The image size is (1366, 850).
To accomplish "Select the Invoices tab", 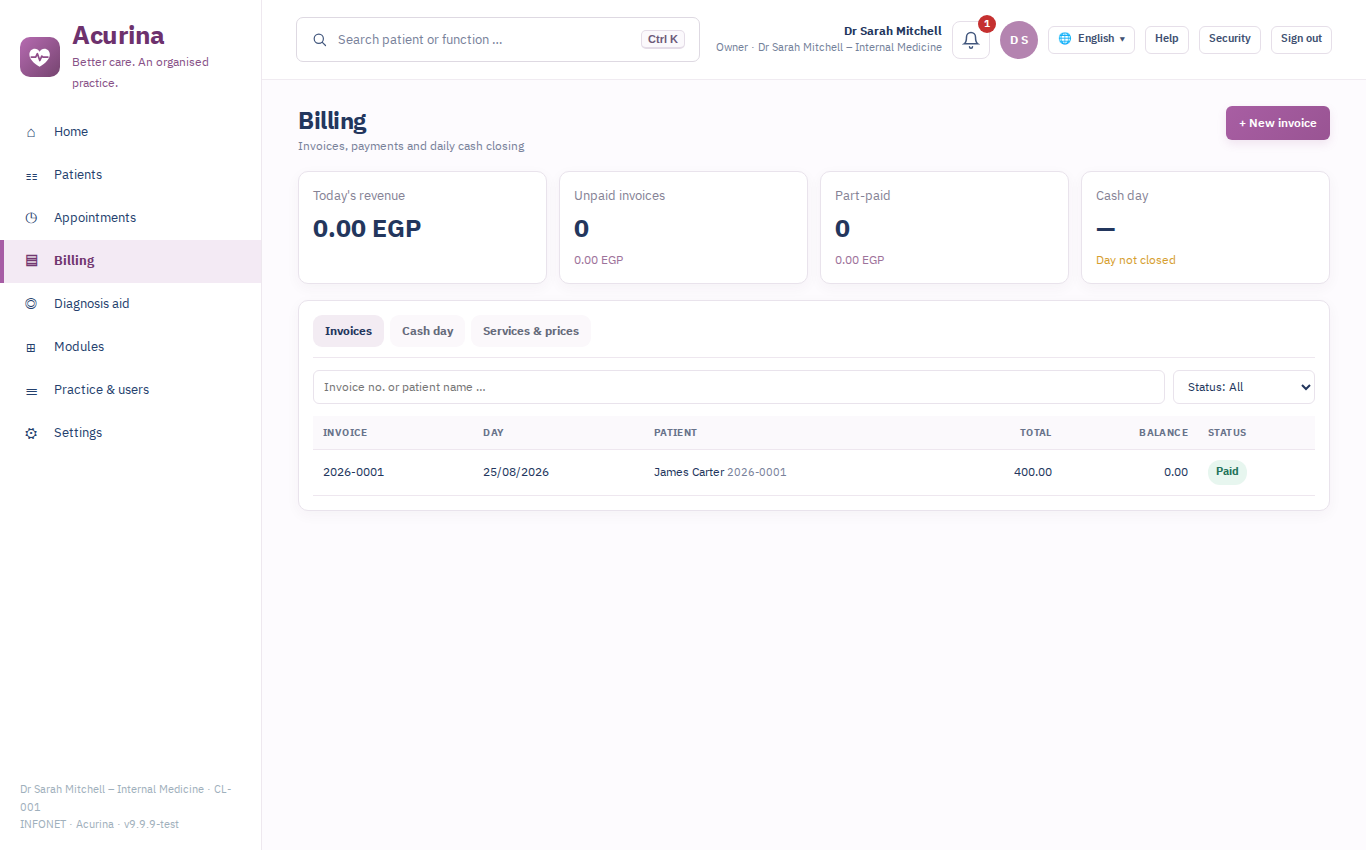I will click(x=348, y=331).
